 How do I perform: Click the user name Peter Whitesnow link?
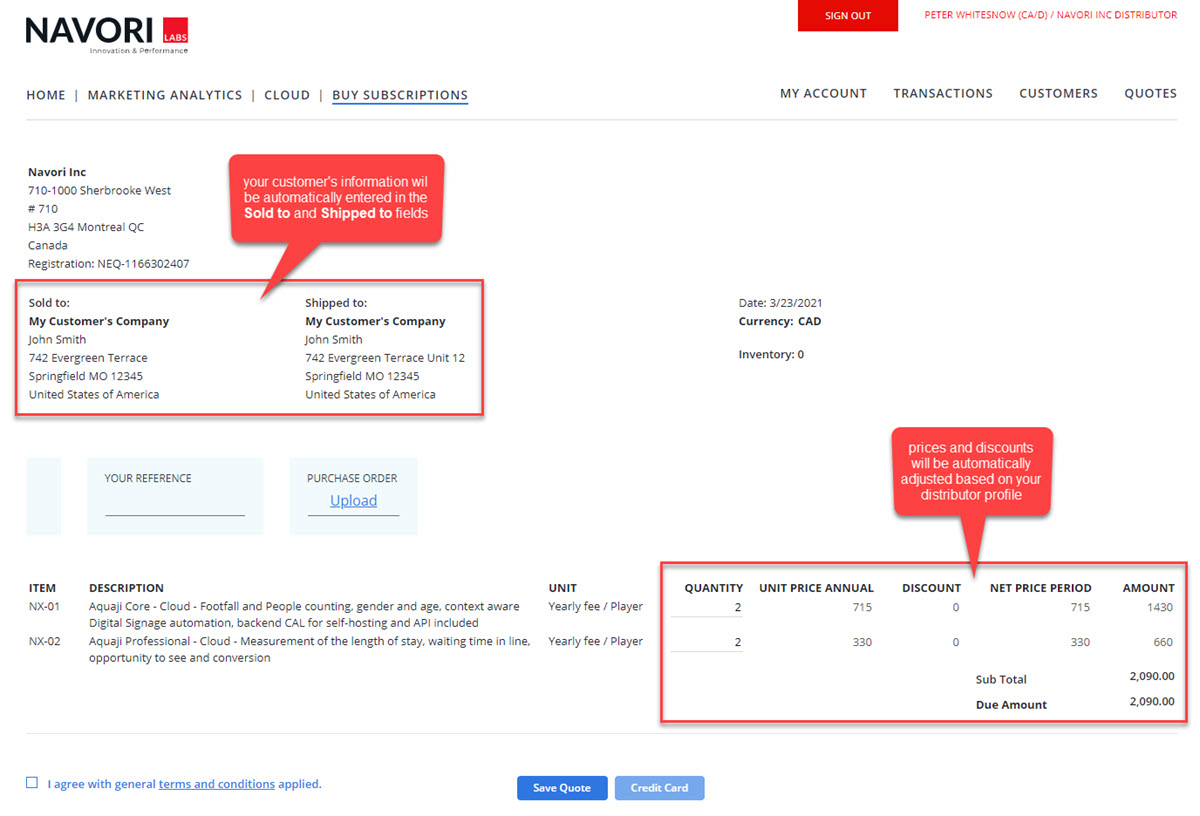1050,15
